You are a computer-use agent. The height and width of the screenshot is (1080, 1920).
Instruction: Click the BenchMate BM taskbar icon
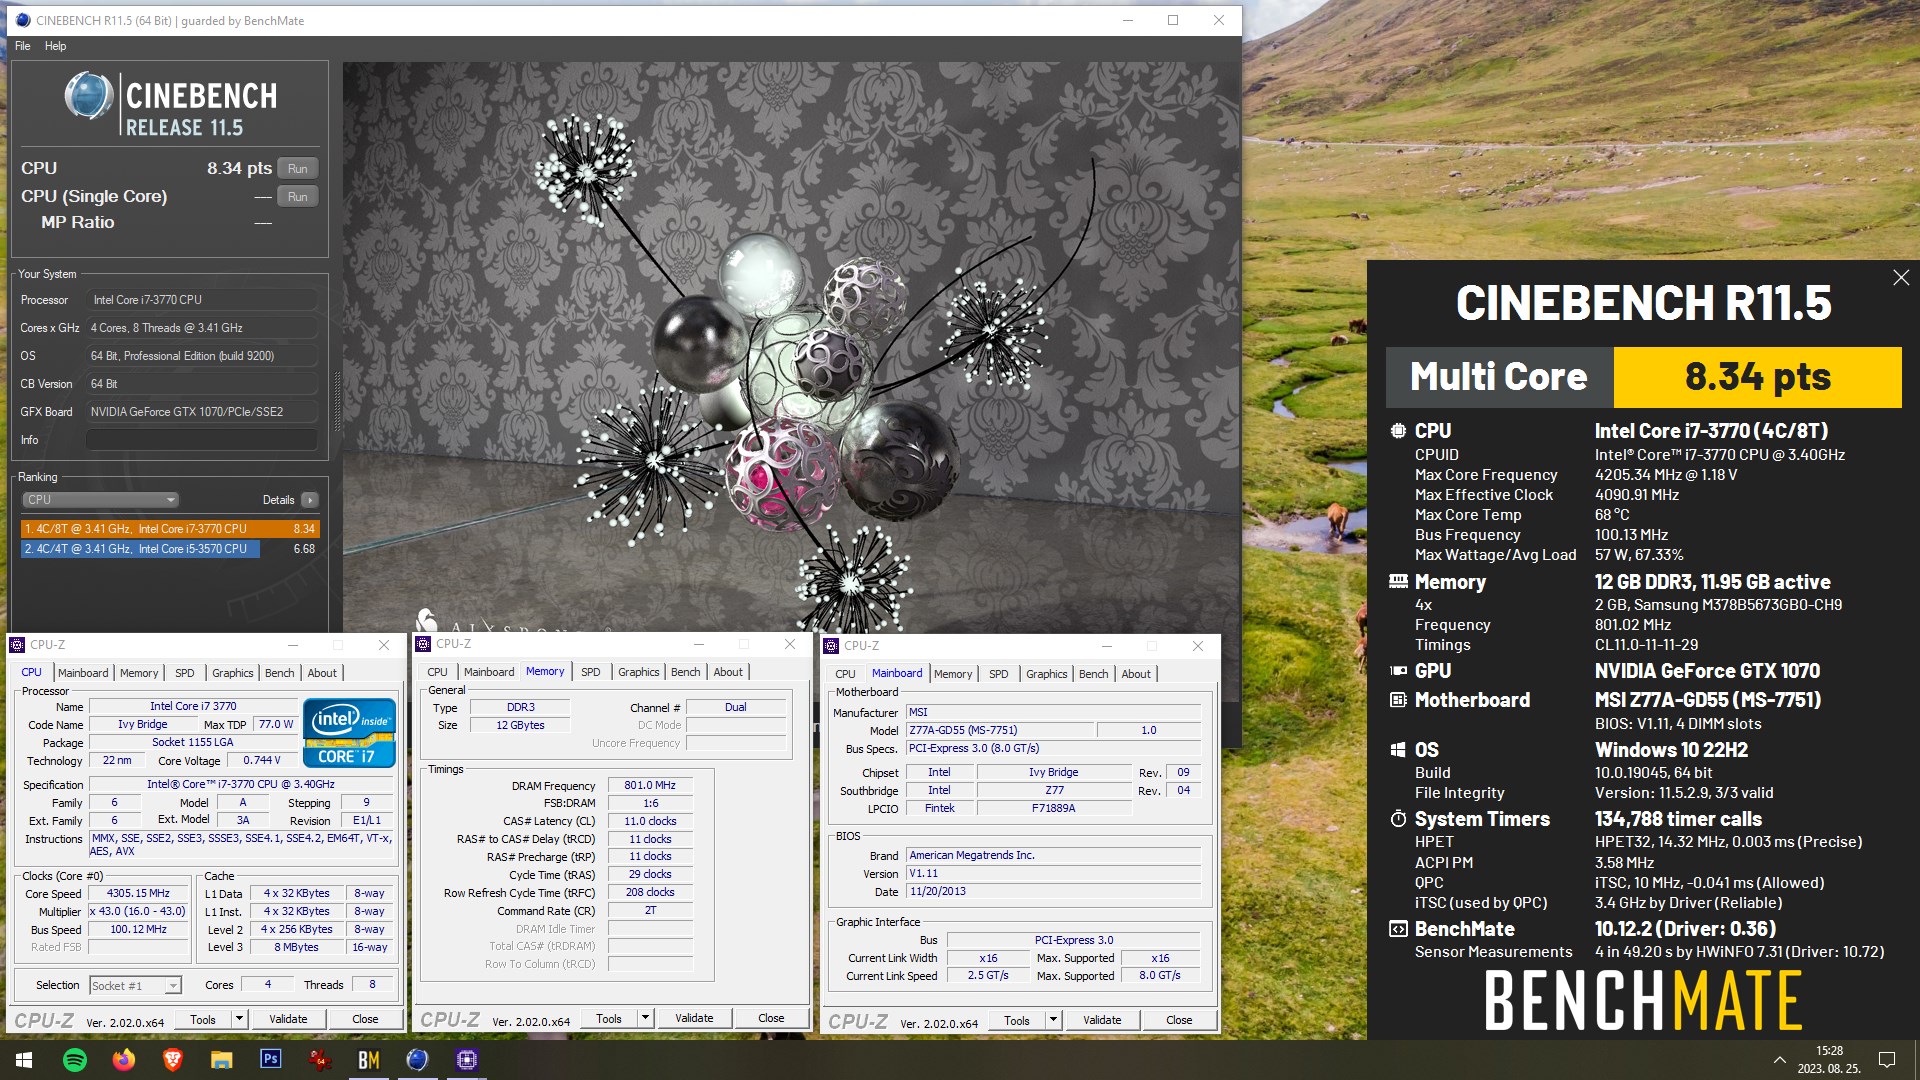click(x=369, y=1060)
